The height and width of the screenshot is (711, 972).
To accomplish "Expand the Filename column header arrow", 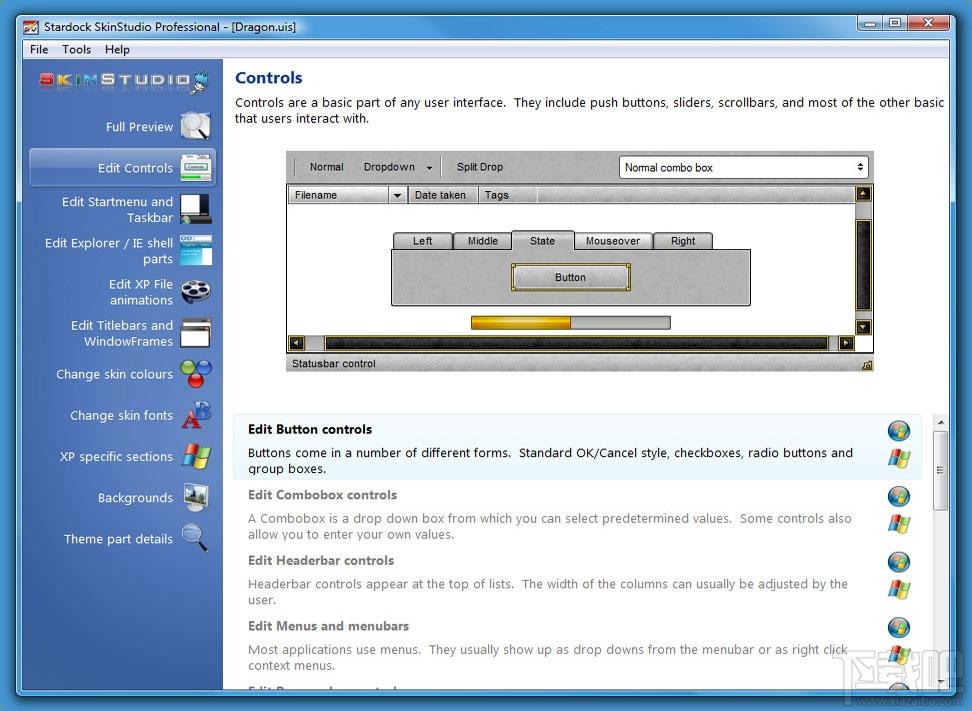I will point(397,195).
